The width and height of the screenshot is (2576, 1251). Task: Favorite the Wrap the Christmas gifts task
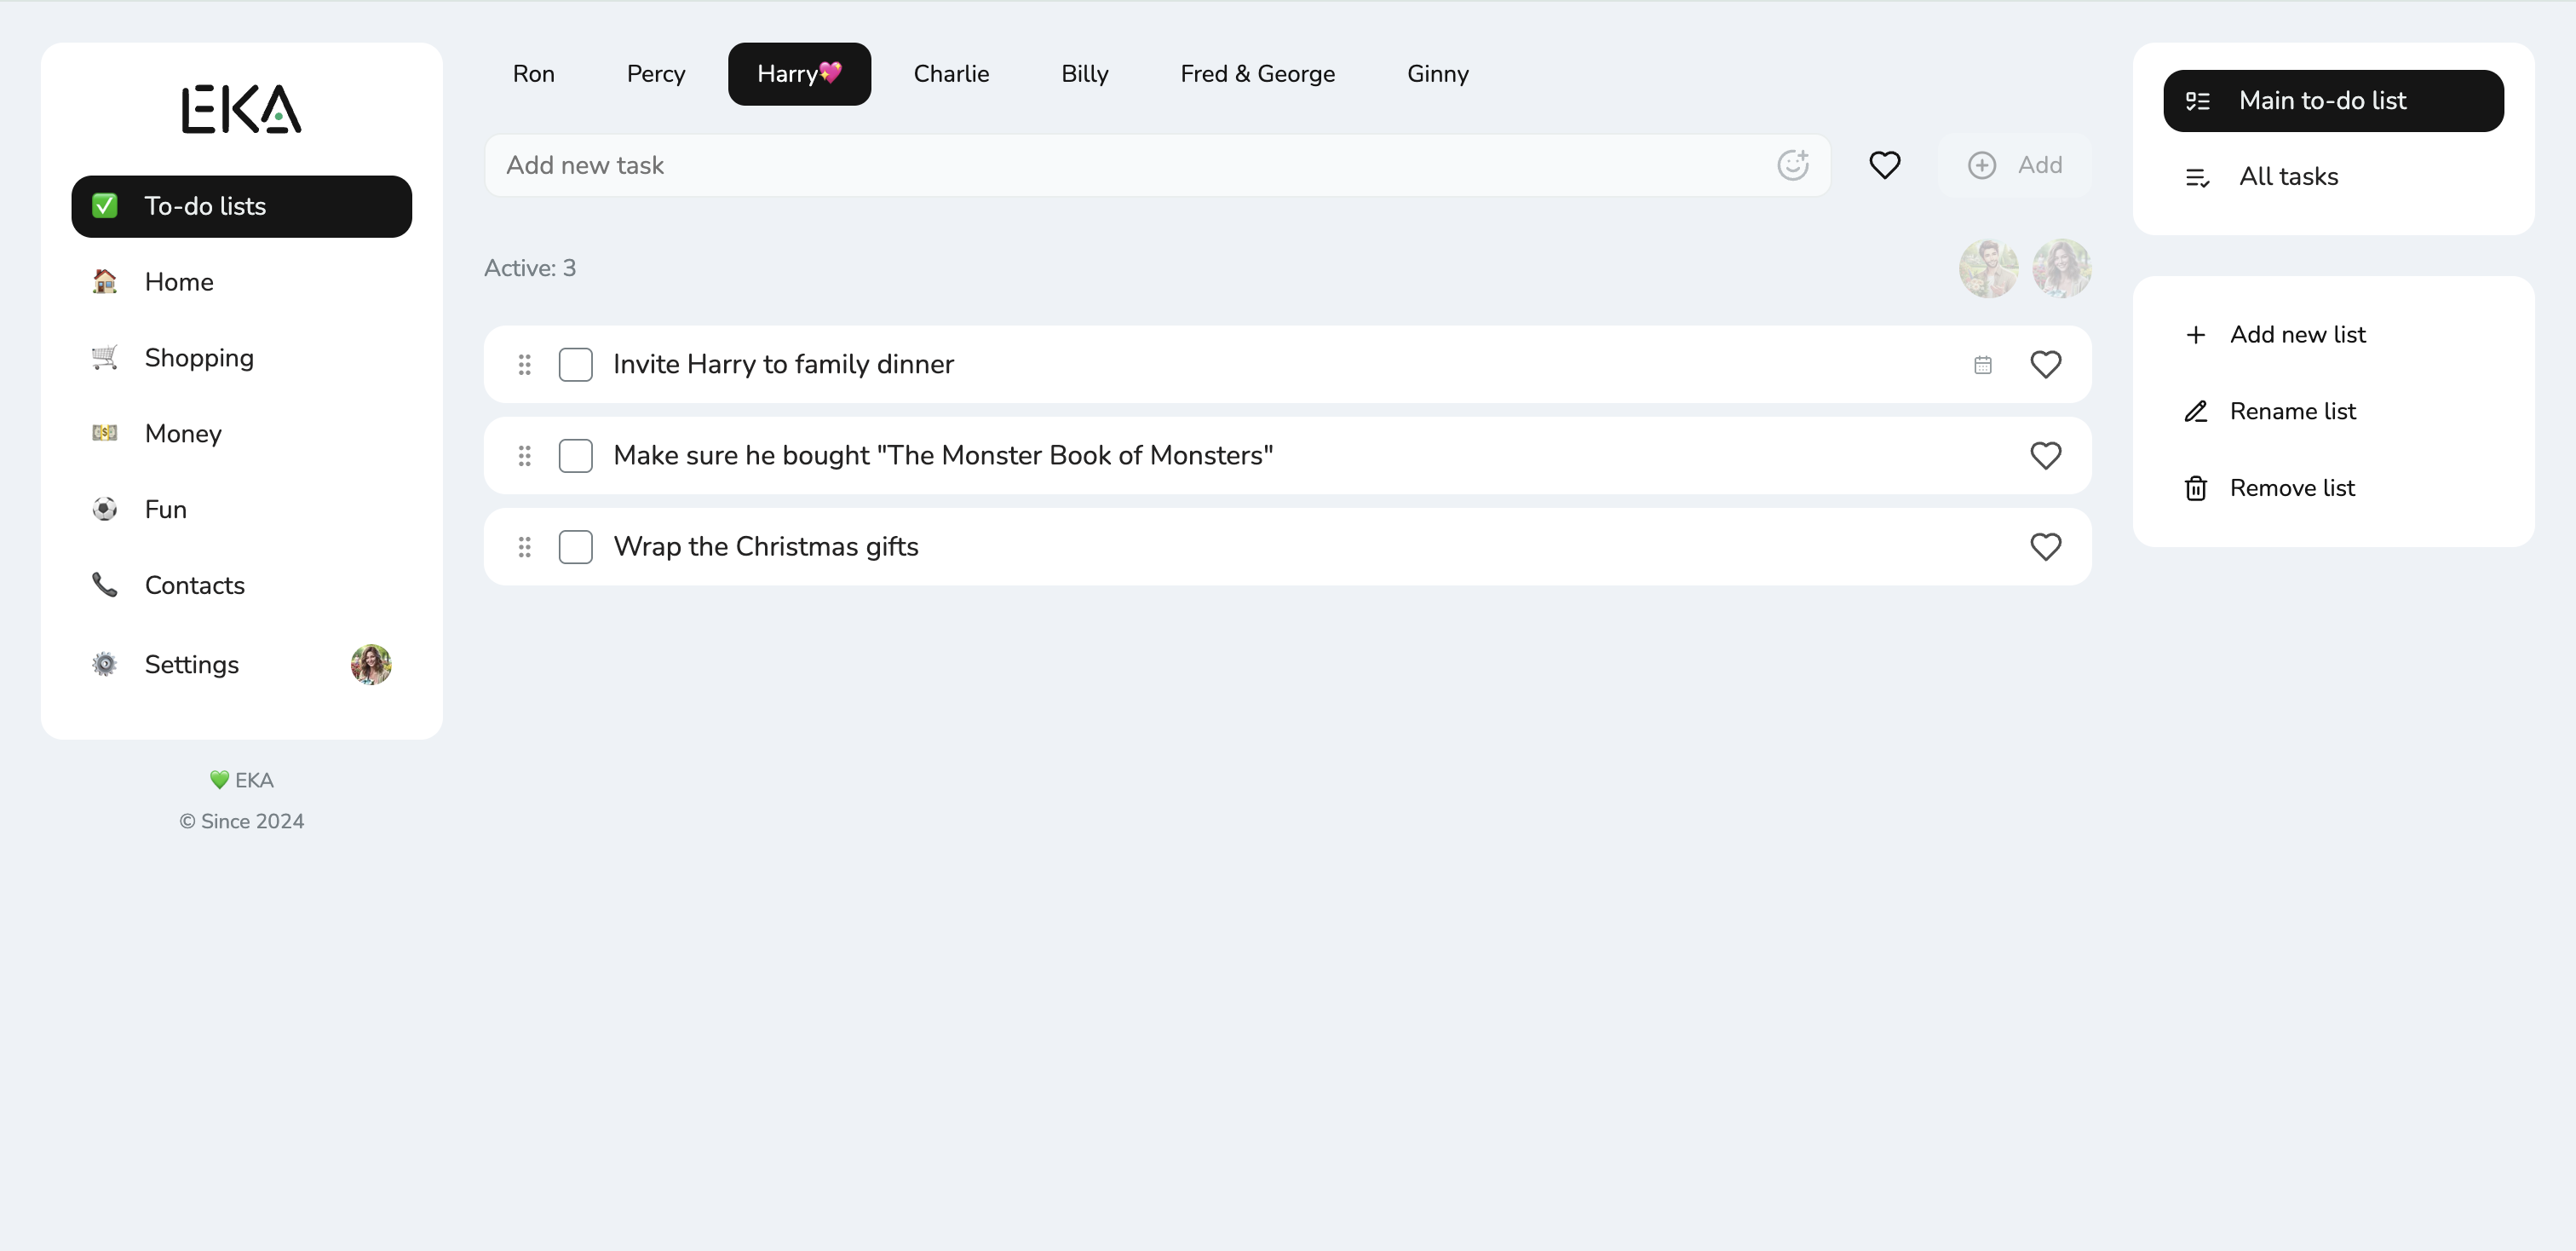[2046, 547]
